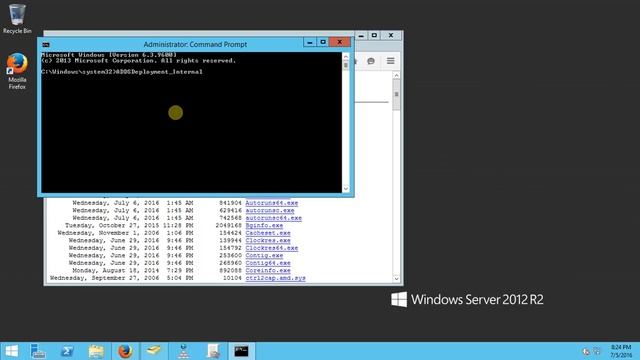
Task: Click Firefox page scrollbar up arrow
Action: pos(396,76)
